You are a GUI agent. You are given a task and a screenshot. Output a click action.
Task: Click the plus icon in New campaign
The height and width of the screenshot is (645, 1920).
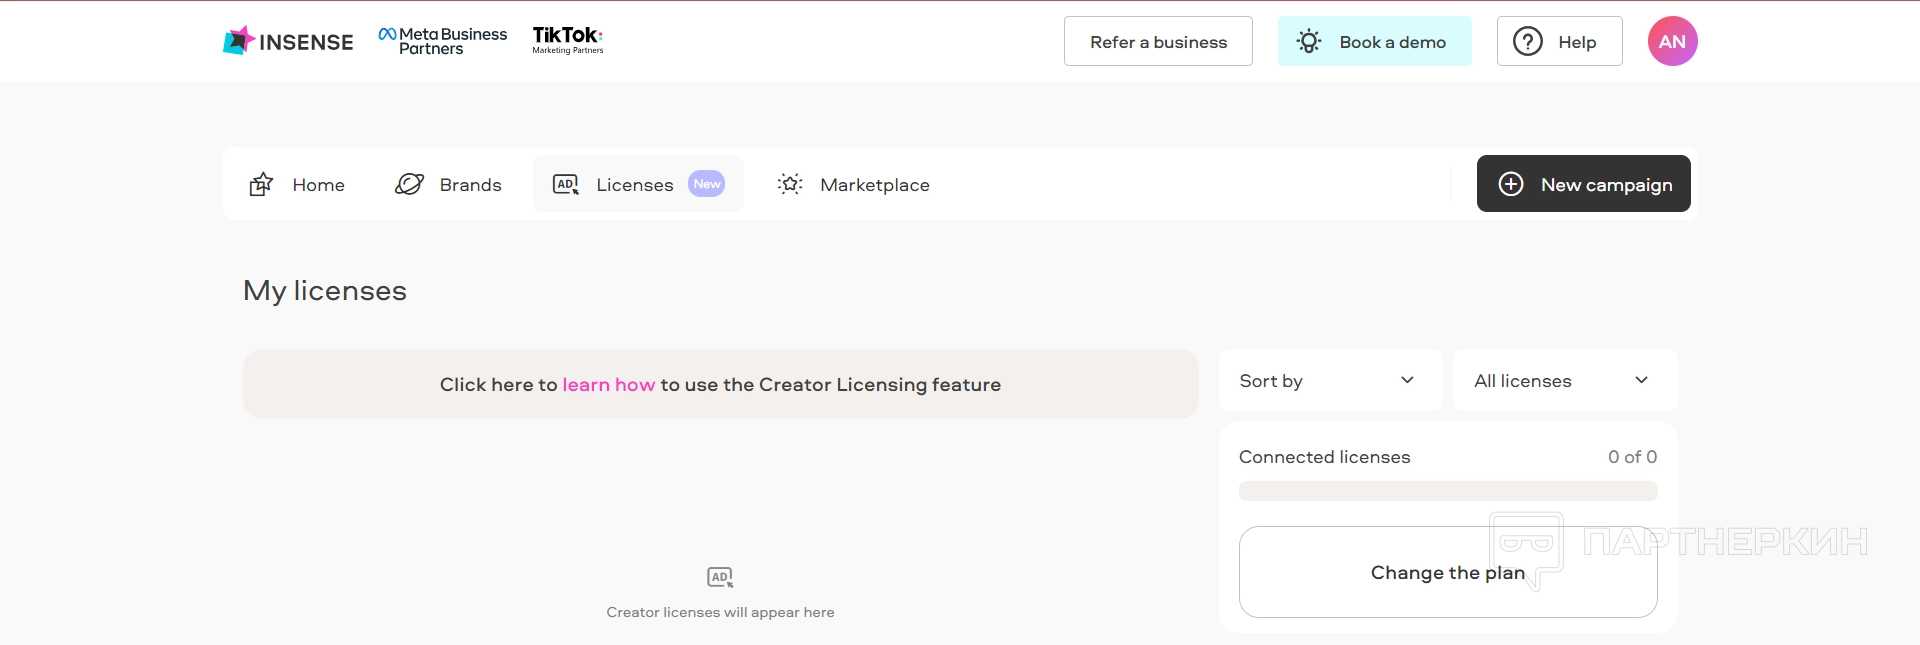tap(1511, 184)
